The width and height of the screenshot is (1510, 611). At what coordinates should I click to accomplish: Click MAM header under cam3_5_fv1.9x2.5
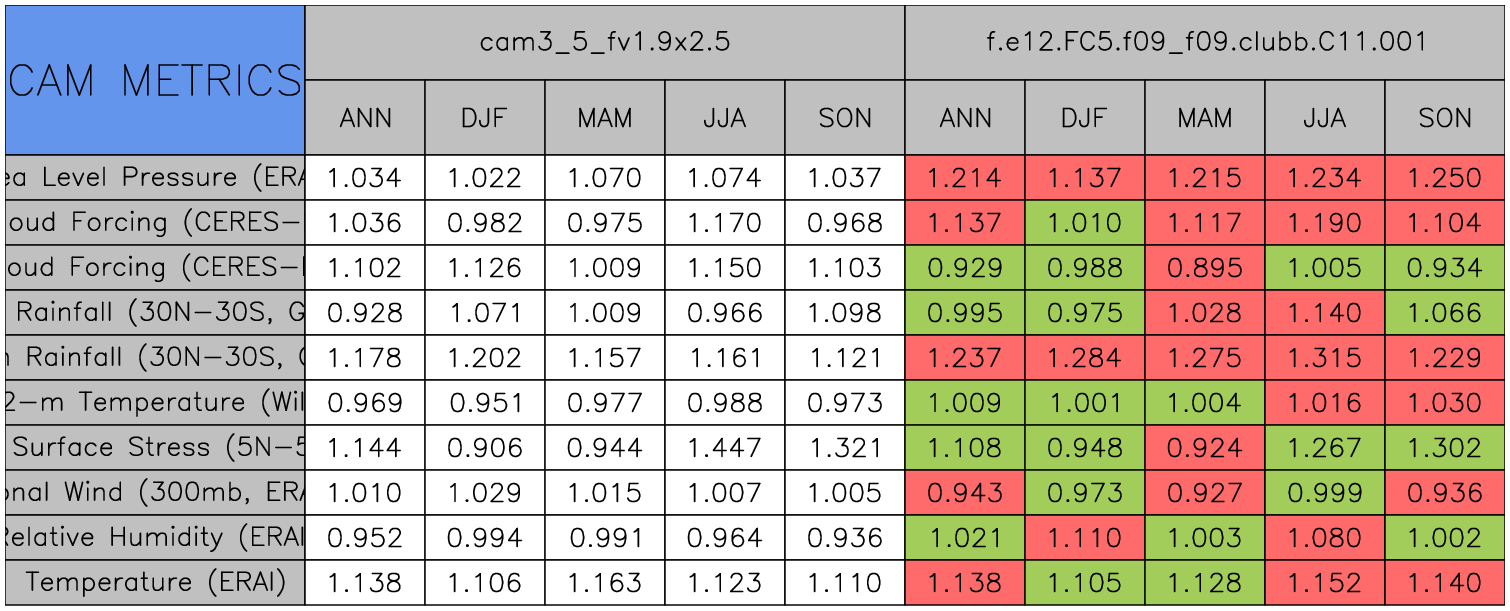click(x=604, y=118)
